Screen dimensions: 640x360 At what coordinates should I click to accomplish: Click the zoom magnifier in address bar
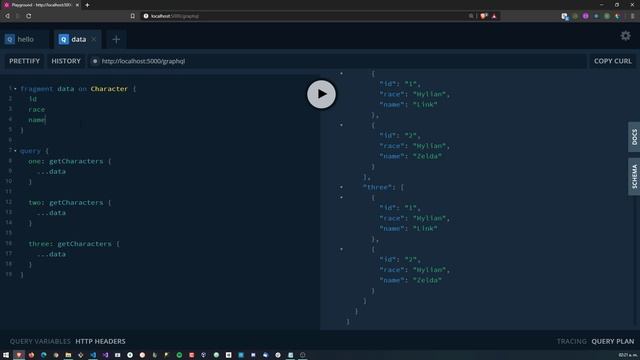(471, 16)
